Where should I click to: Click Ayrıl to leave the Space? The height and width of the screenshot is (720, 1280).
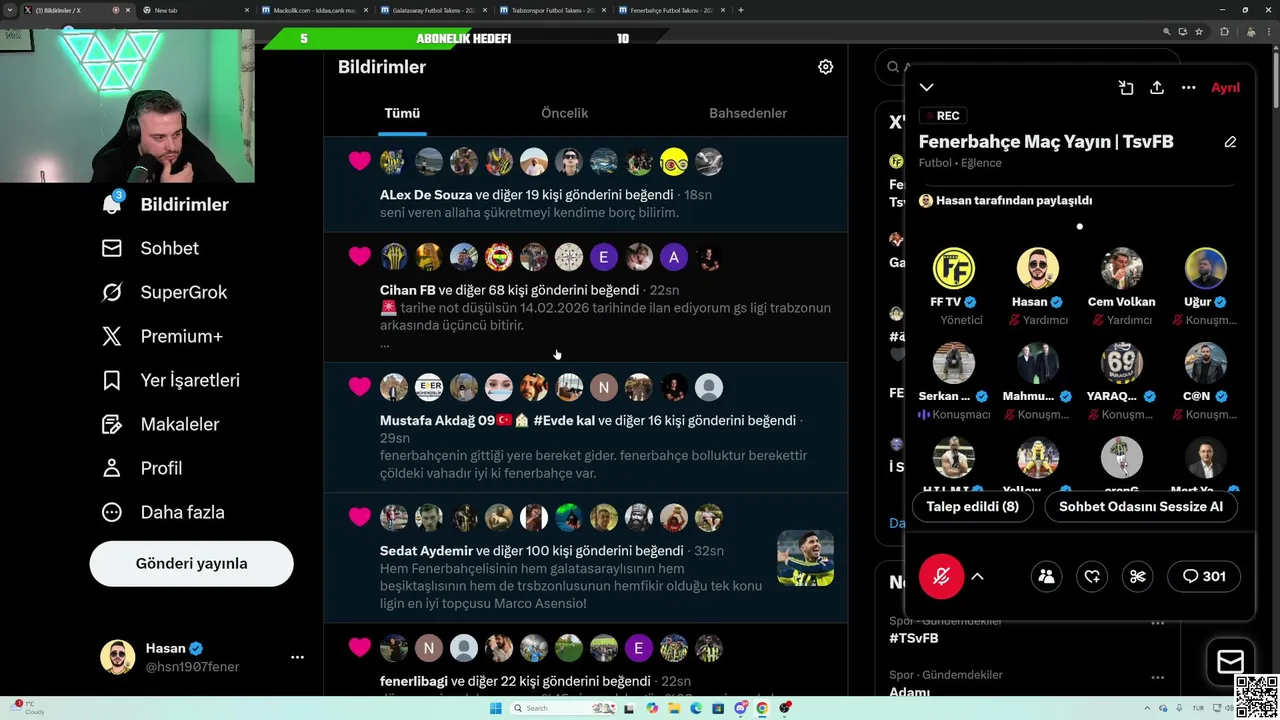point(1225,88)
